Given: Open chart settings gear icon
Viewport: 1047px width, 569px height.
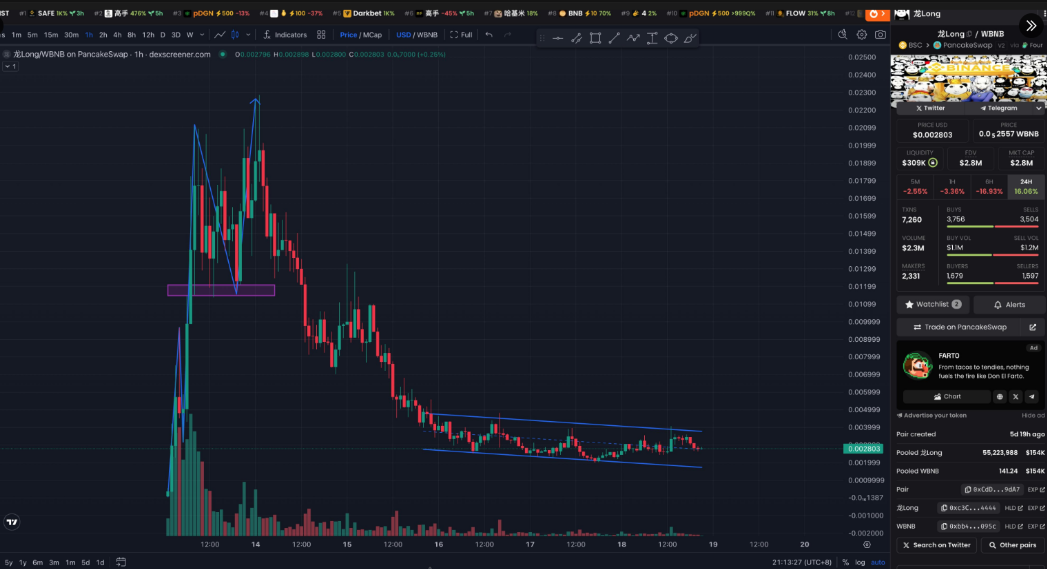Looking at the screenshot, I should 861,34.
